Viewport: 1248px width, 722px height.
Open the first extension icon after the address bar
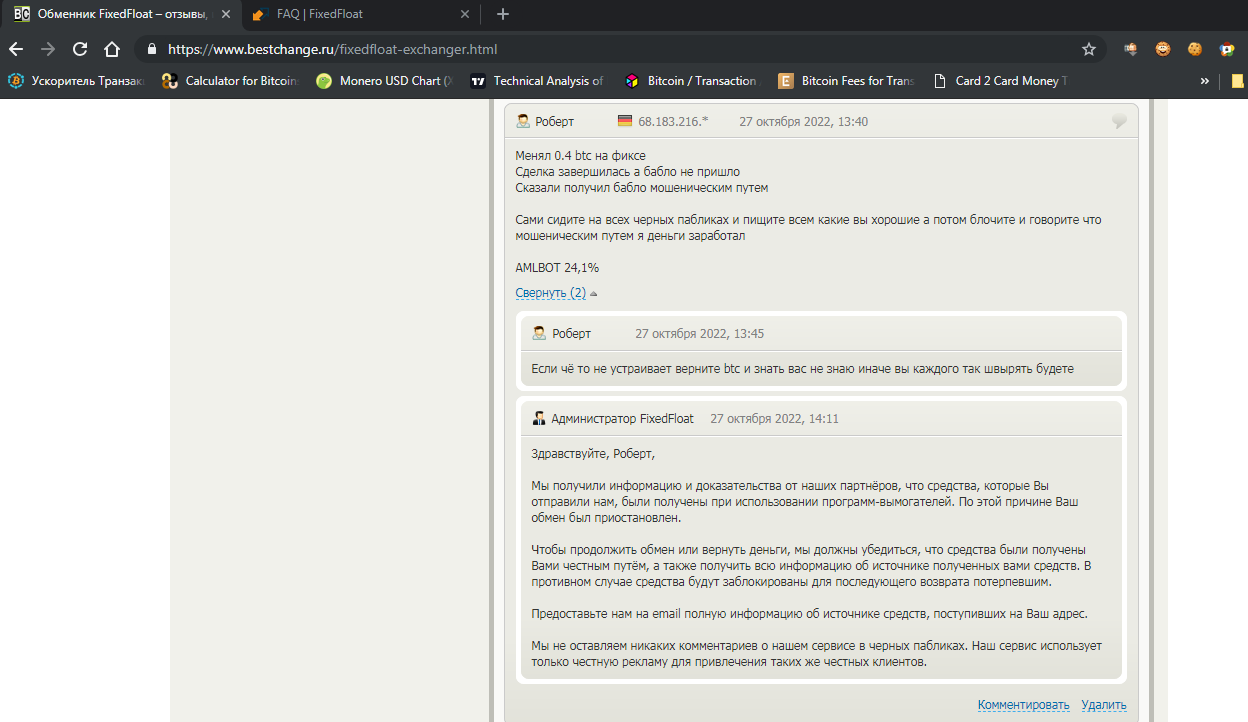[x=1131, y=49]
